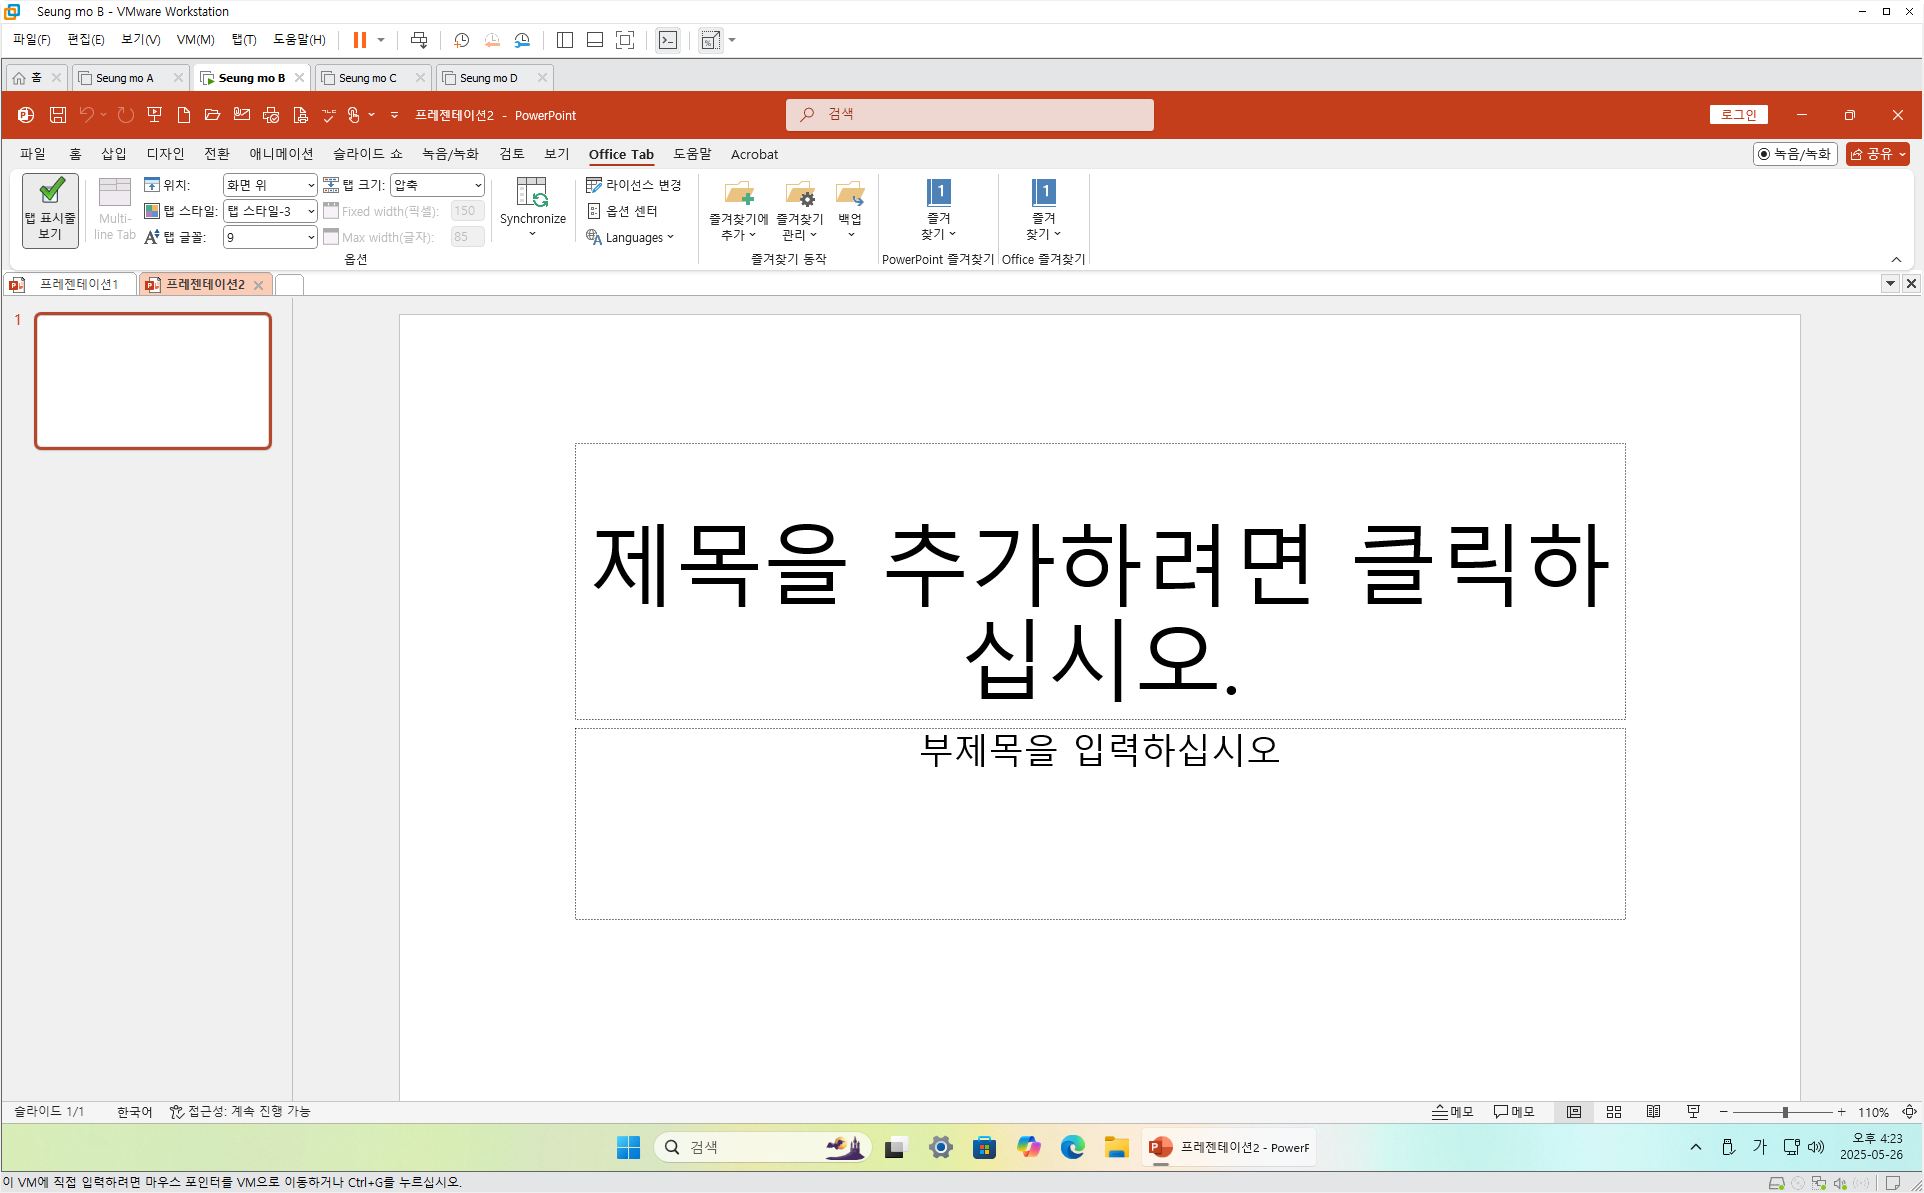Toggle 메모 notes pane in status bar
The height and width of the screenshot is (1193, 1924).
click(x=1452, y=1112)
